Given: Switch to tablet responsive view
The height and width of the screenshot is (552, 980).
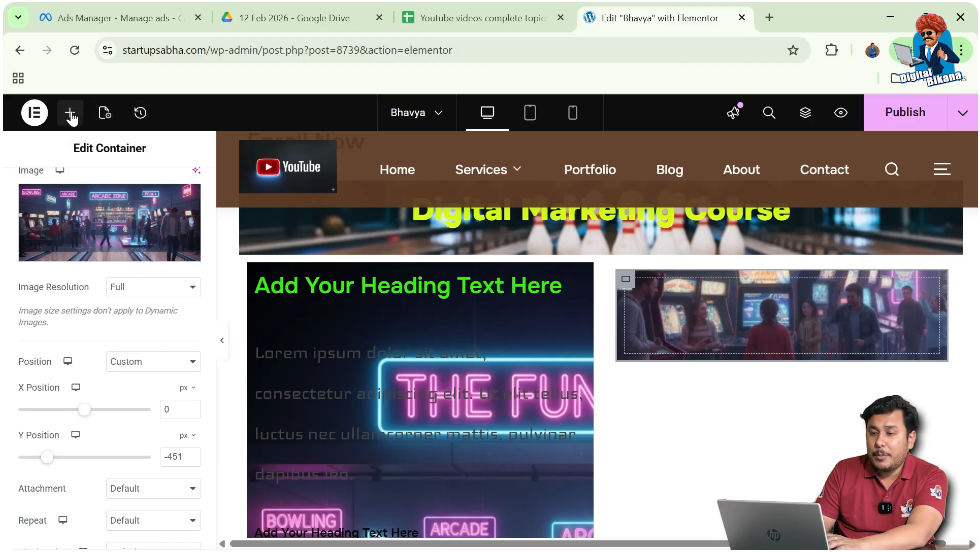Looking at the screenshot, I should click(x=530, y=113).
